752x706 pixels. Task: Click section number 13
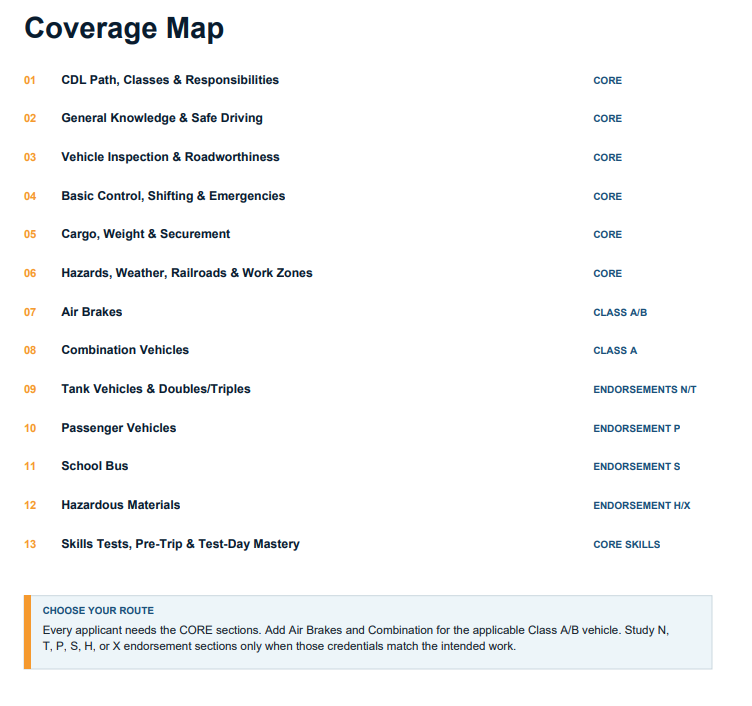coord(30,544)
